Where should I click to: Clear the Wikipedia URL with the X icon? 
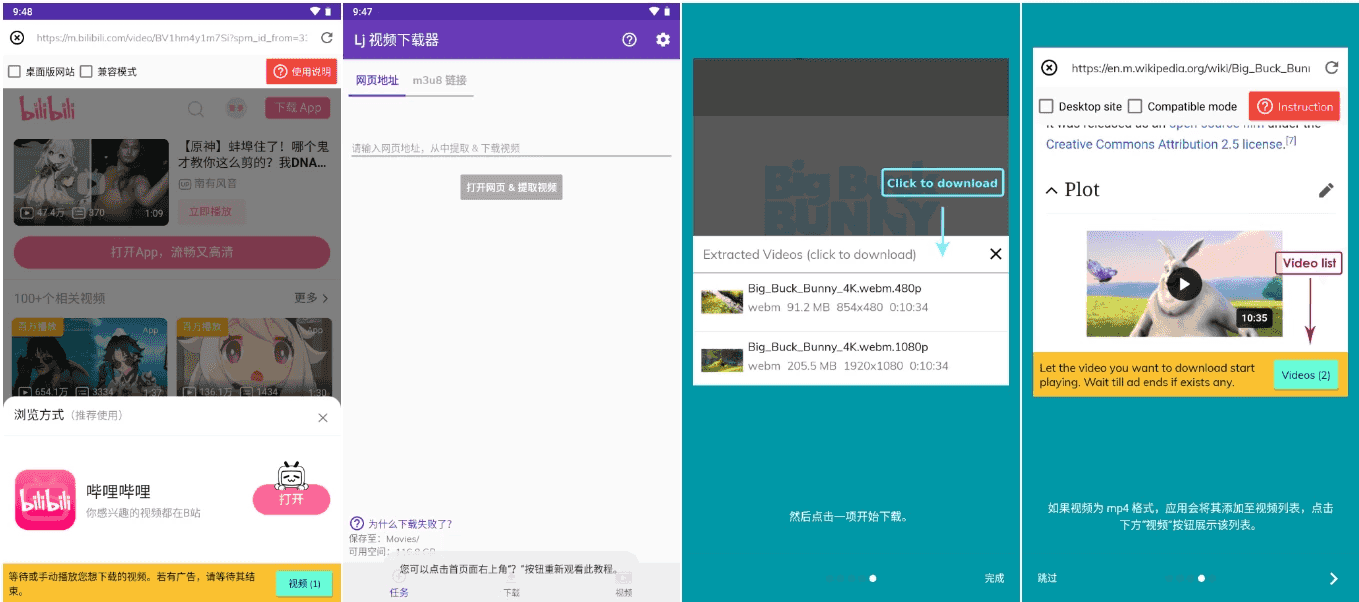click(1049, 68)
